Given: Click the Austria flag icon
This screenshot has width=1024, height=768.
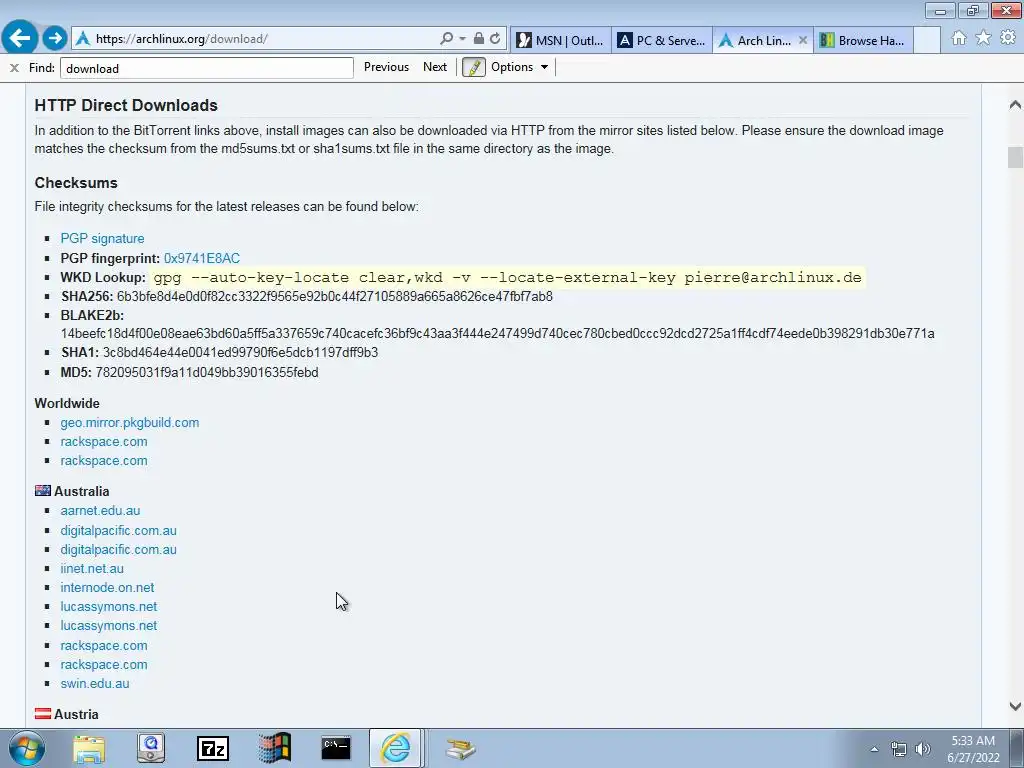Looking at the screenshot, I should point(42,714).
